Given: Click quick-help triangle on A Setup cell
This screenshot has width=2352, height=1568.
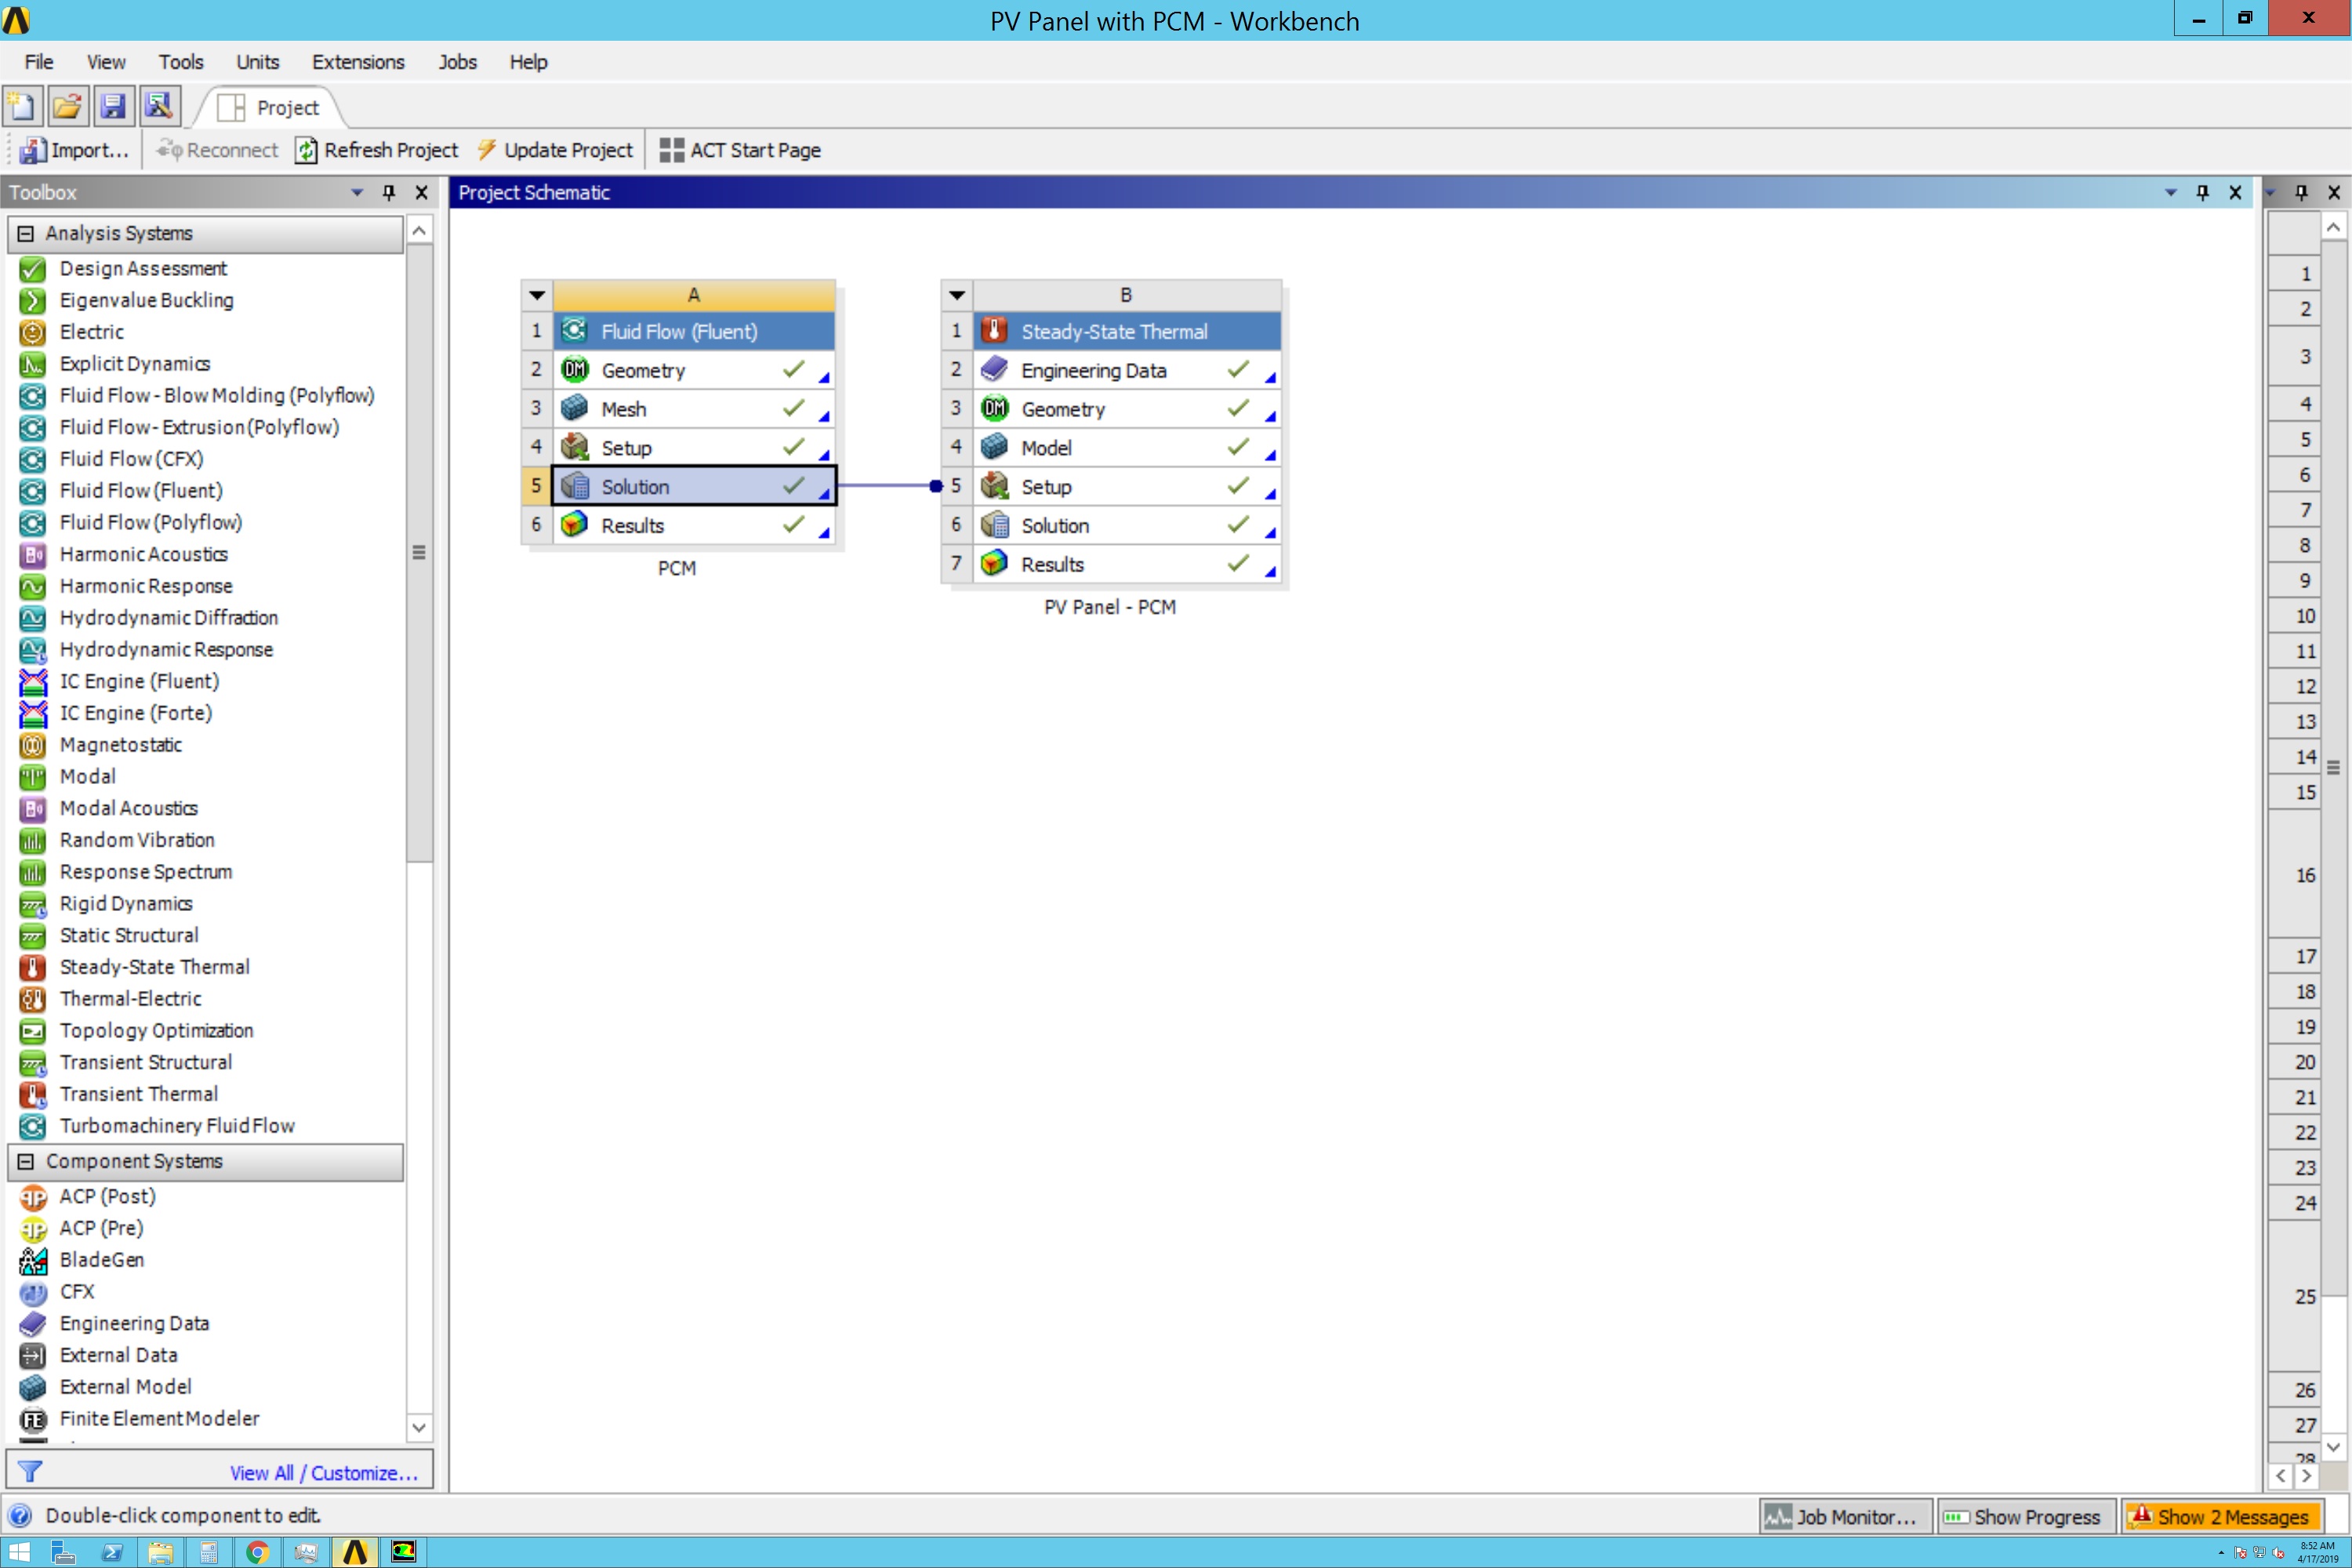Looking at the screenshot, I should tap(824, 455).
